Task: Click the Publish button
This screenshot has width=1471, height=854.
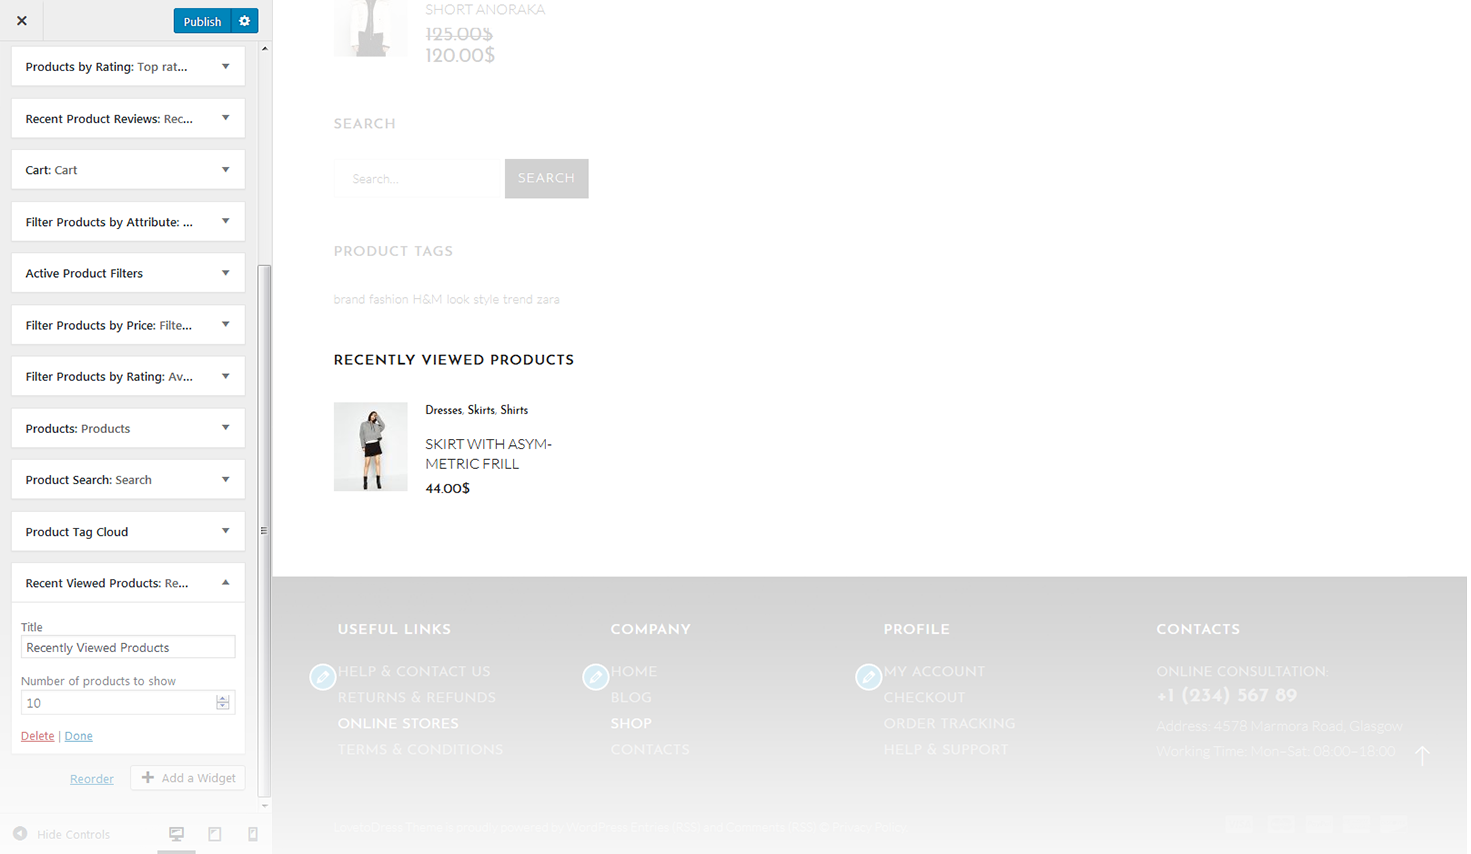Action: pyautogui.click(x=202, y=21)
